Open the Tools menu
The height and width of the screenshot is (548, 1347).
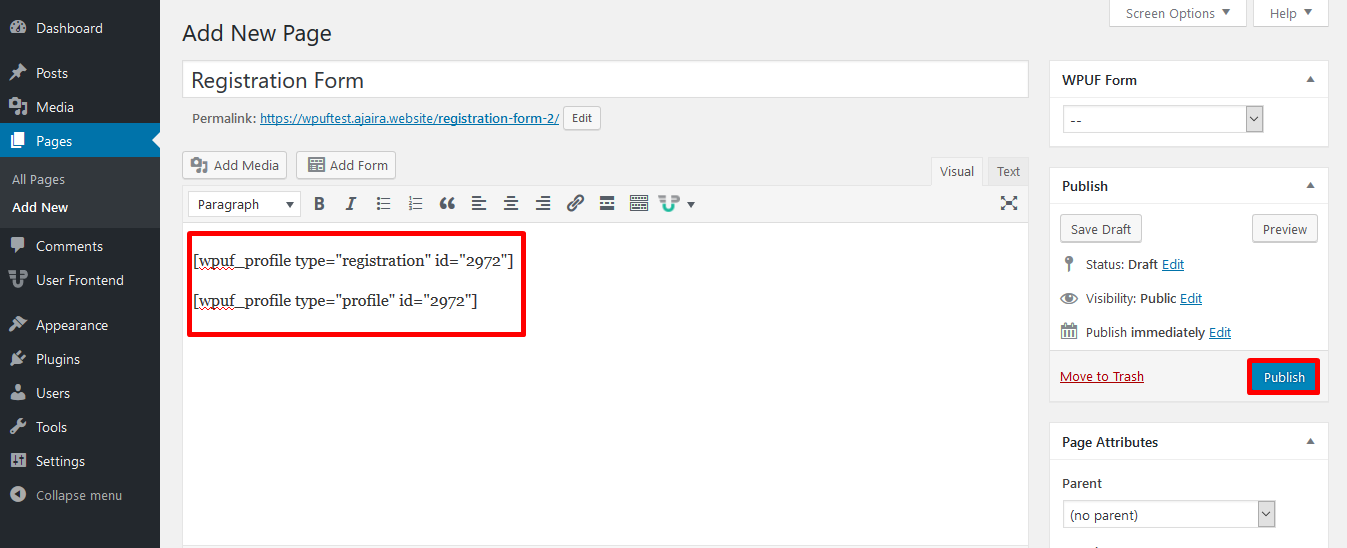[x=80, y=427]
